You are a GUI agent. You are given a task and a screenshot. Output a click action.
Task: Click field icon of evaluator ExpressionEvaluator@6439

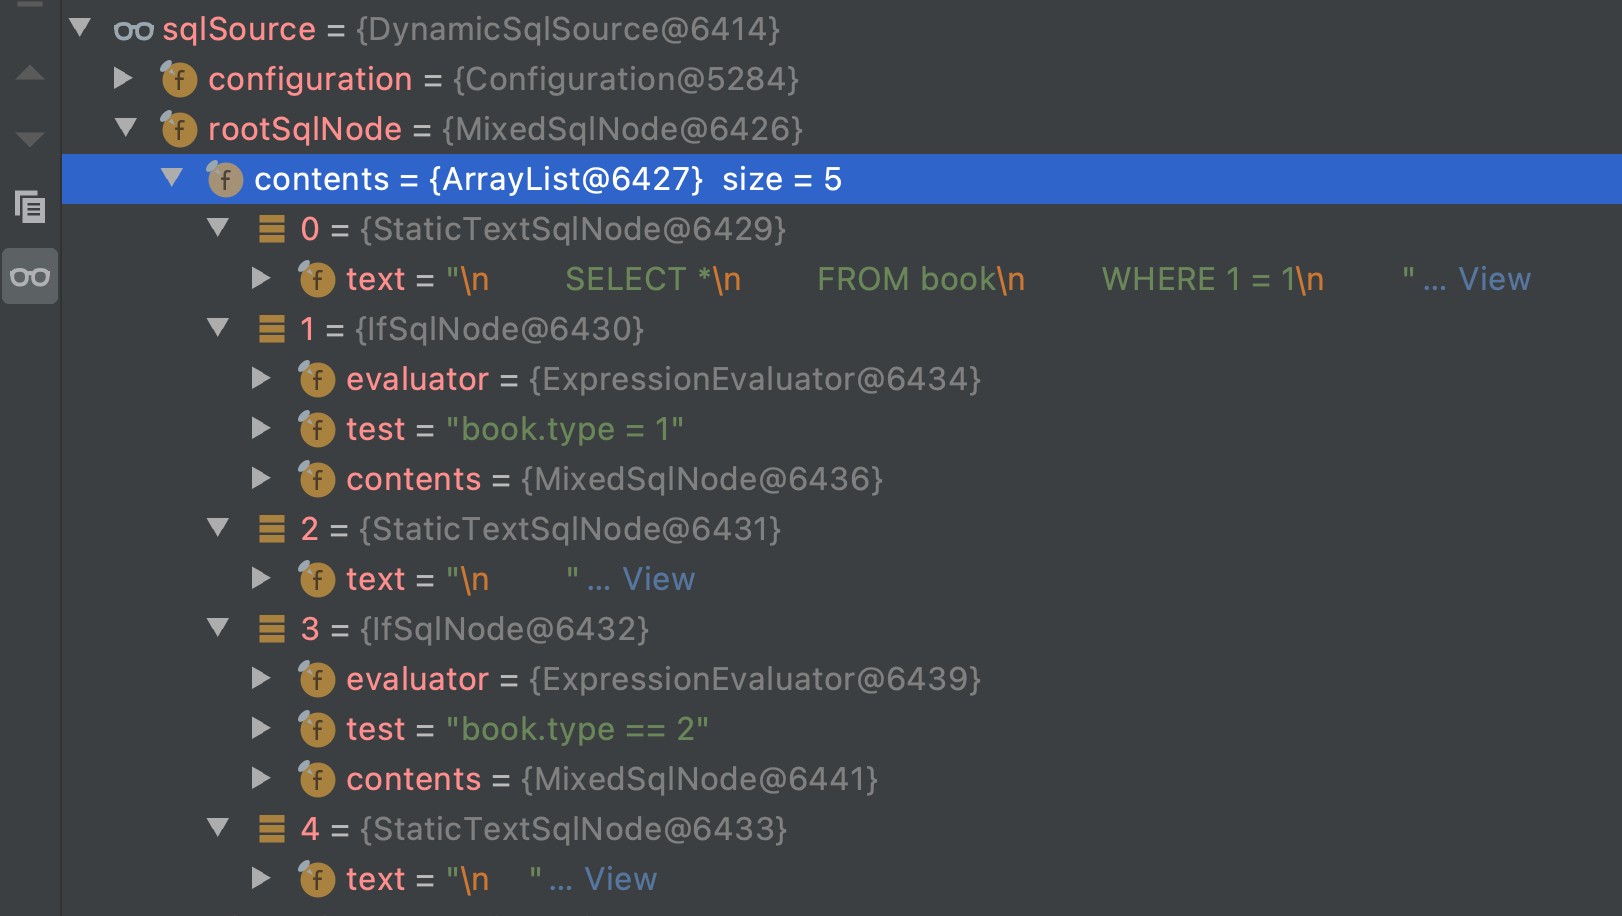point(317,678)
